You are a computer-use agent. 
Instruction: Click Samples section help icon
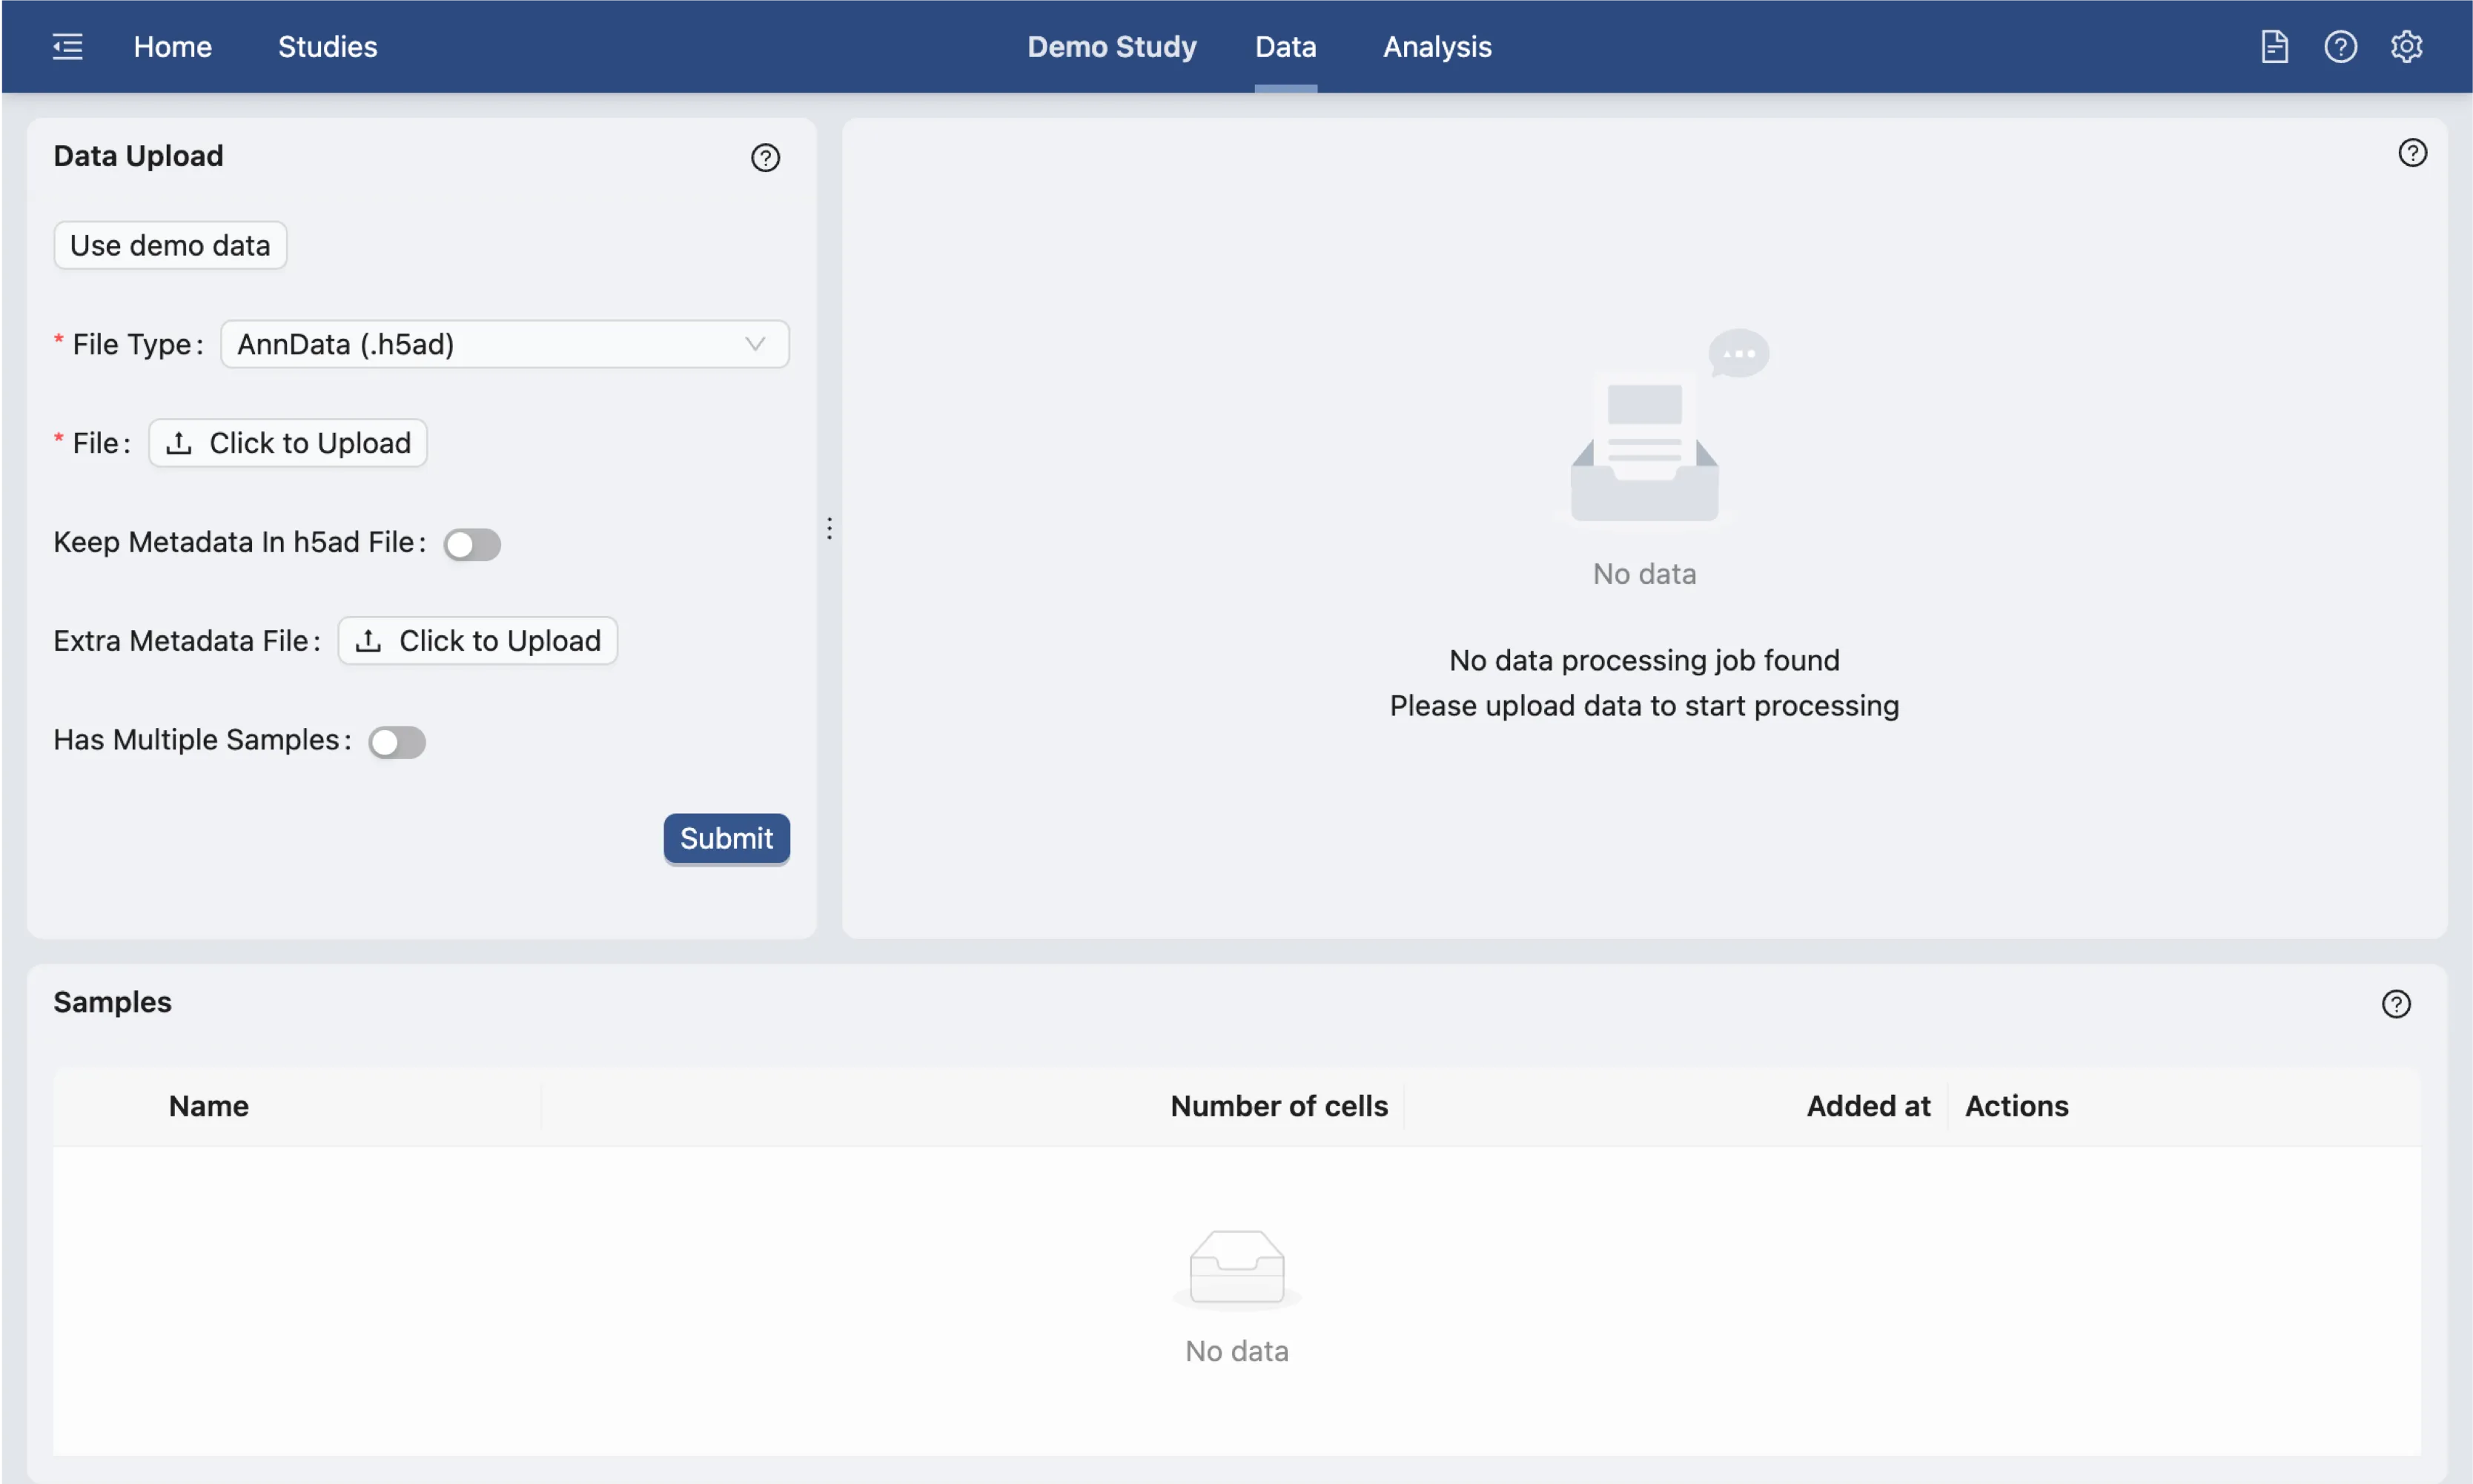pyautogui.click(x=2395, y=1004)
